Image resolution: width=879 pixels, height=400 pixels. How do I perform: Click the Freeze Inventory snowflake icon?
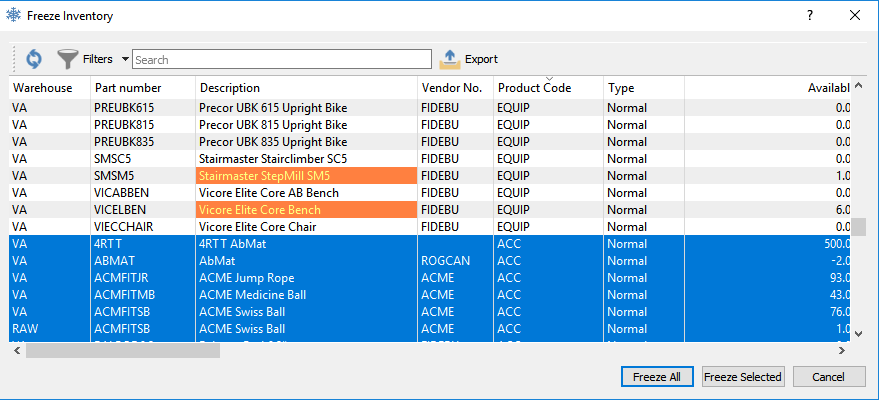(x=14, y=15)
